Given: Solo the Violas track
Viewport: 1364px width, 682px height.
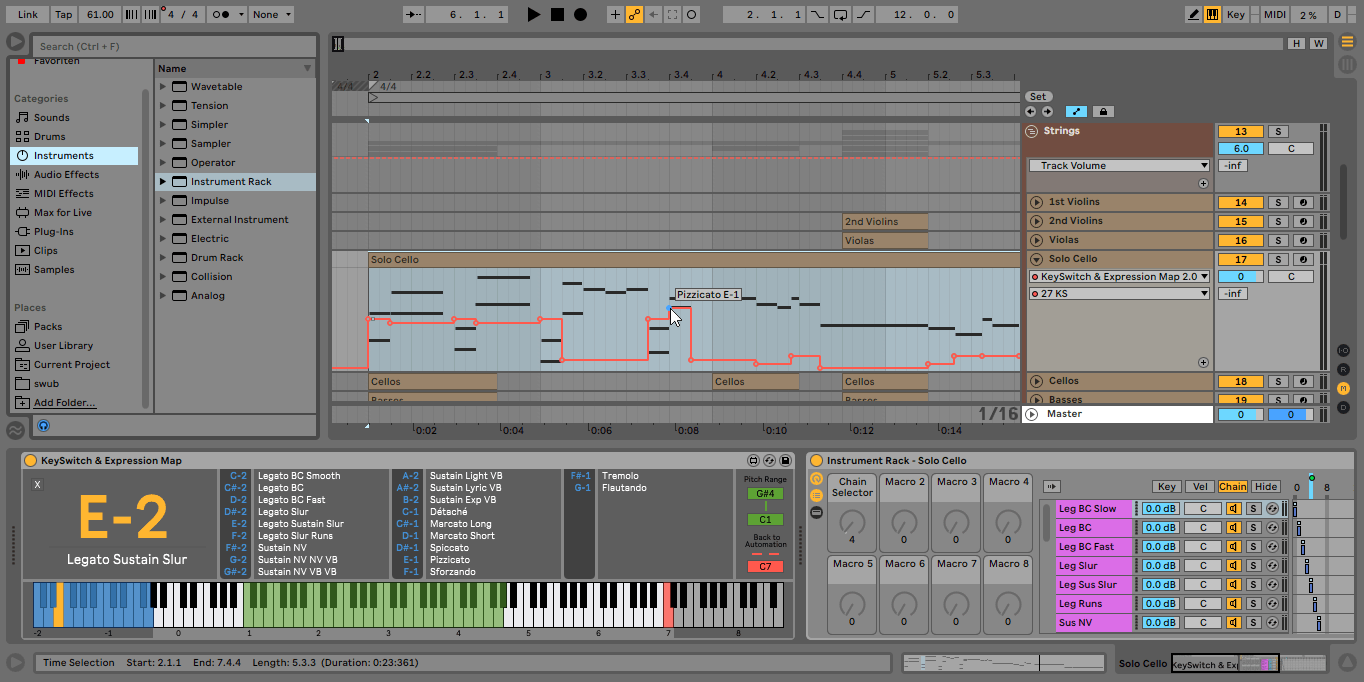Looking at the screenshot, I should tap(1278, 240).
